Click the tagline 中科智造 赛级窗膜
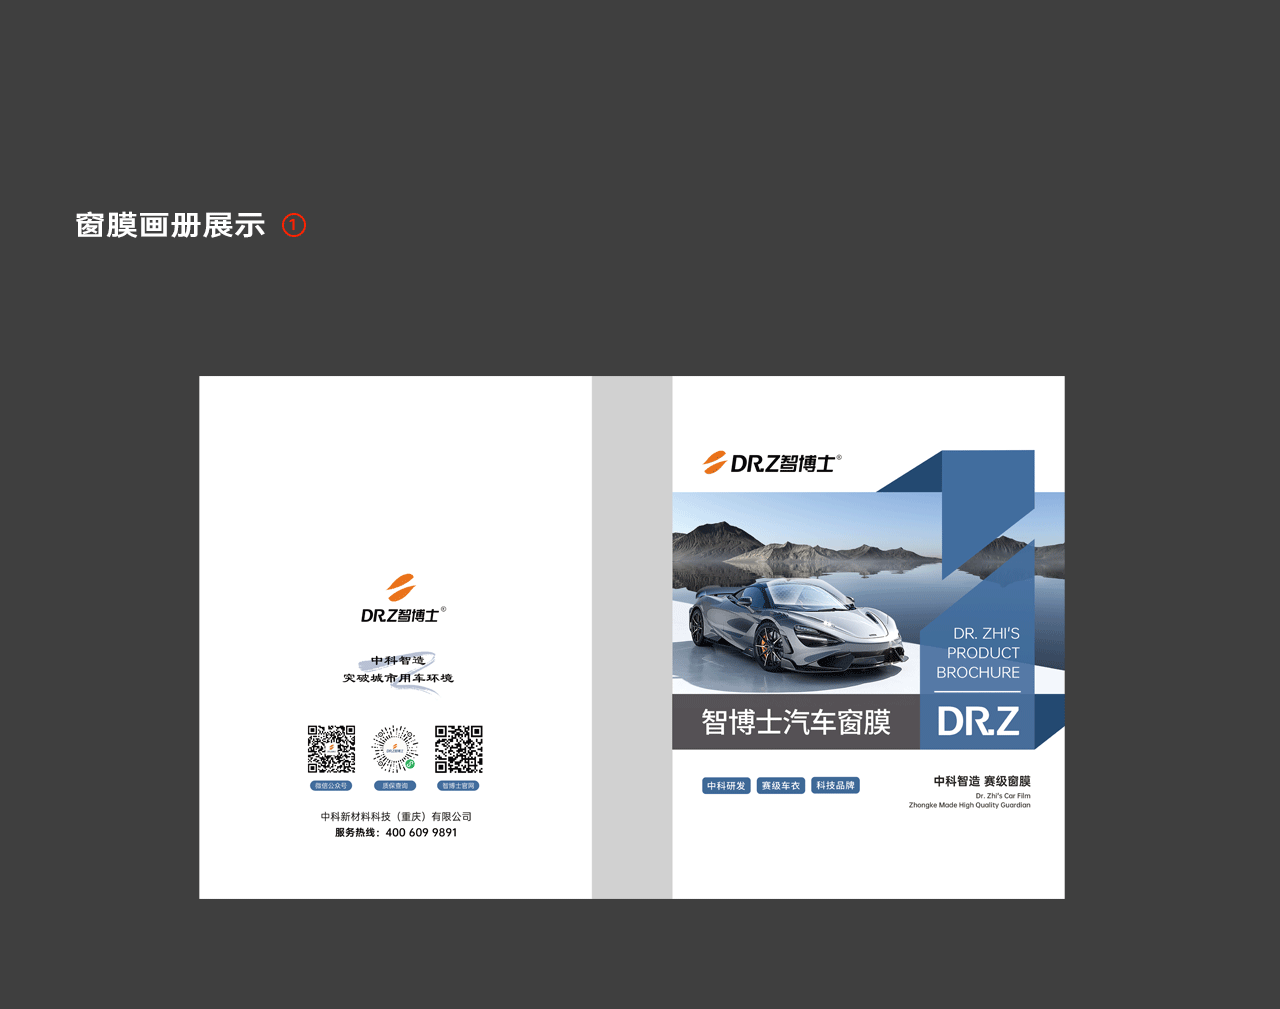 (x=982, y=781)
